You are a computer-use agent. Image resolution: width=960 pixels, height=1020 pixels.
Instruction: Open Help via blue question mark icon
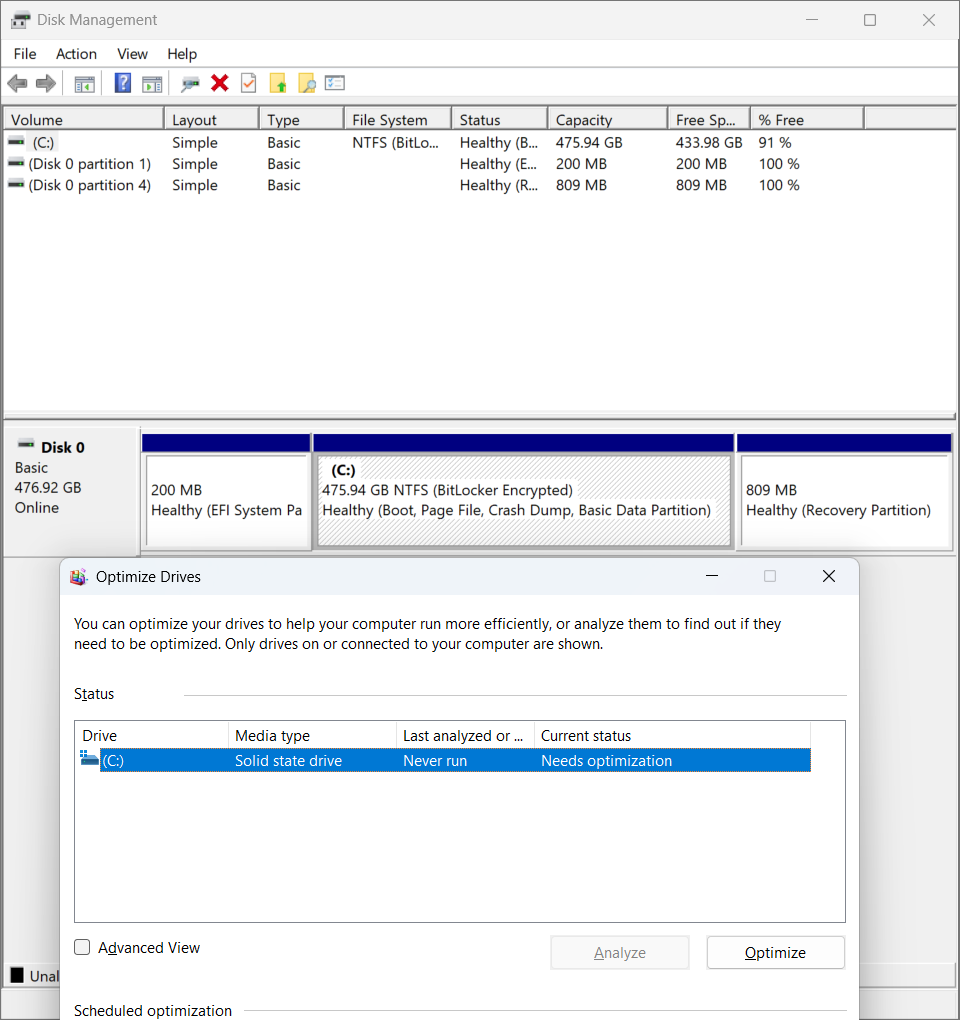coord(122,83)
